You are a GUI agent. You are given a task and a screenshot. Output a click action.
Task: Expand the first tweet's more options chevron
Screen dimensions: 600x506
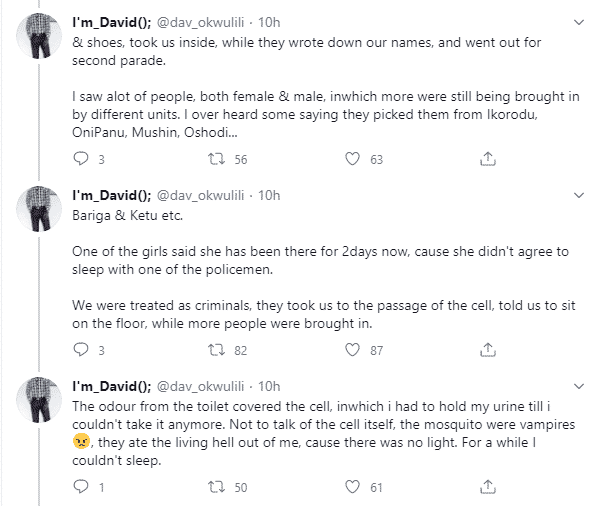pos(578,20)
